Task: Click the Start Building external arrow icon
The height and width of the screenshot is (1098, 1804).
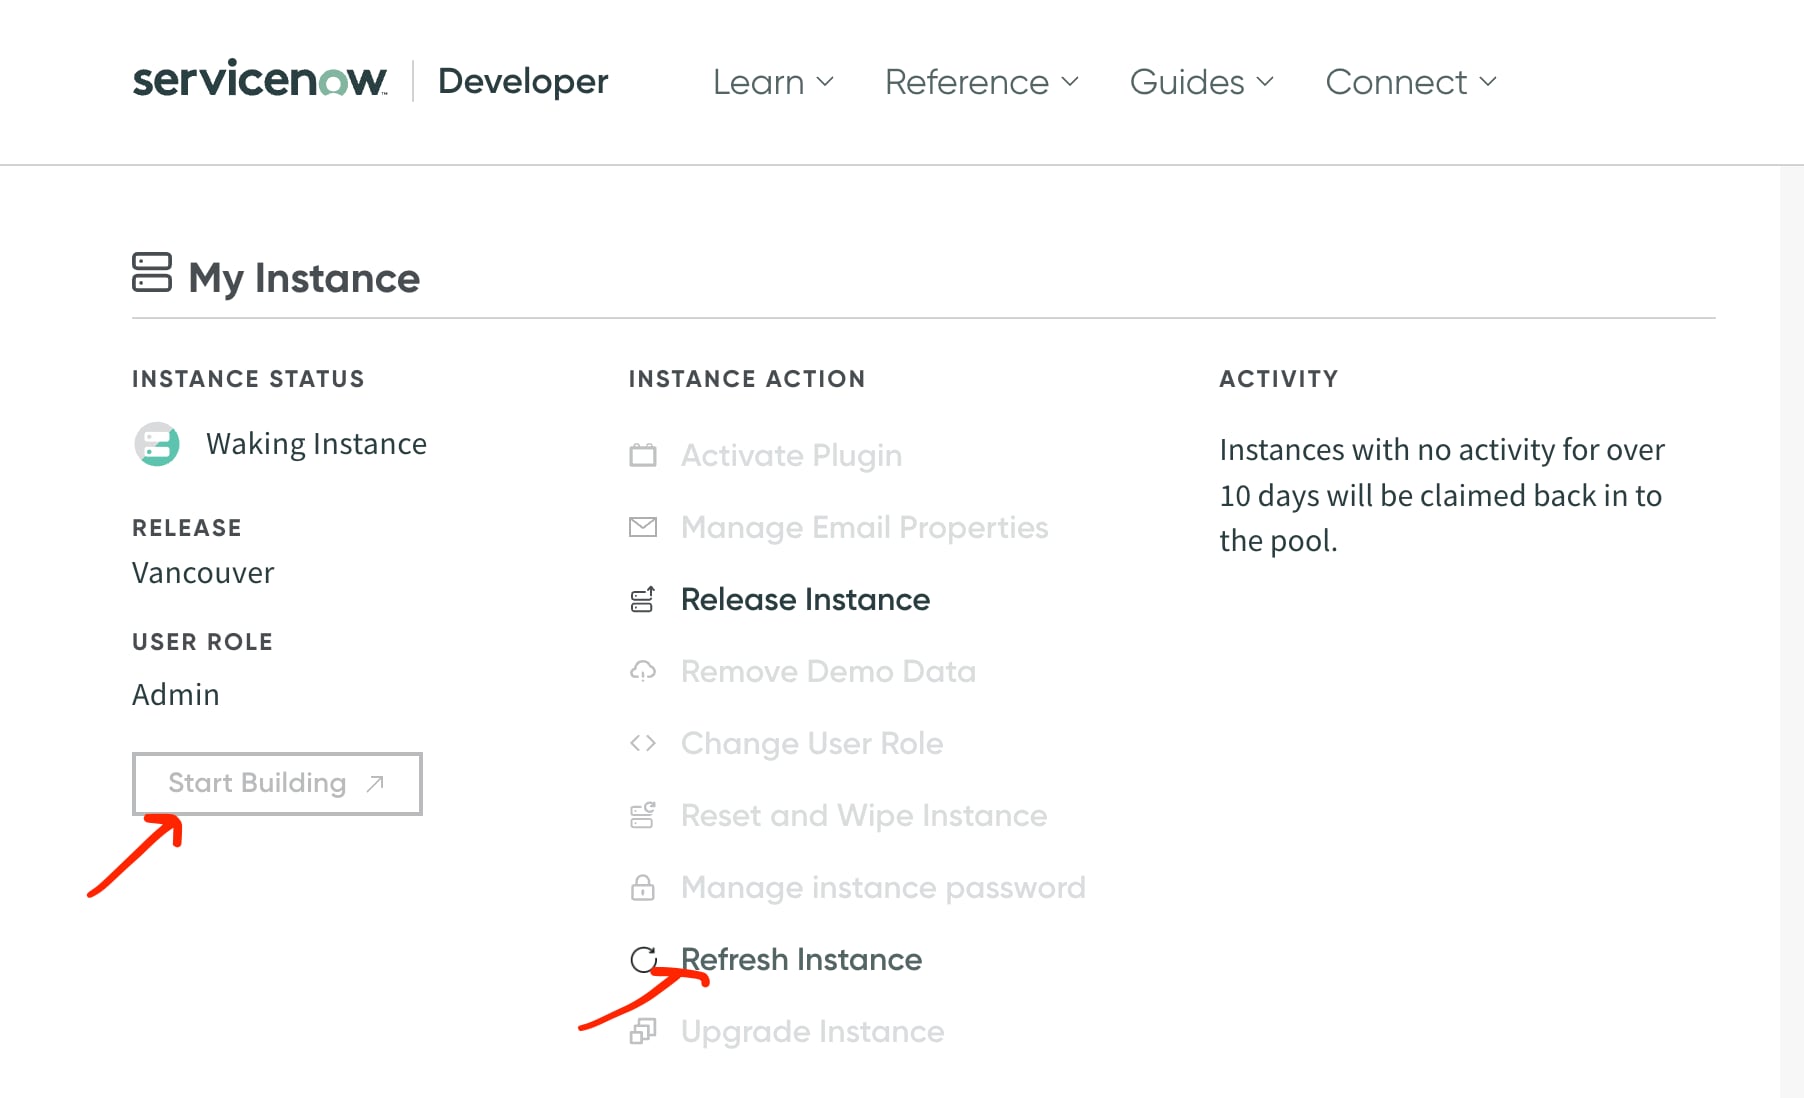Action: pyautogui.click(x=375, y=784)
